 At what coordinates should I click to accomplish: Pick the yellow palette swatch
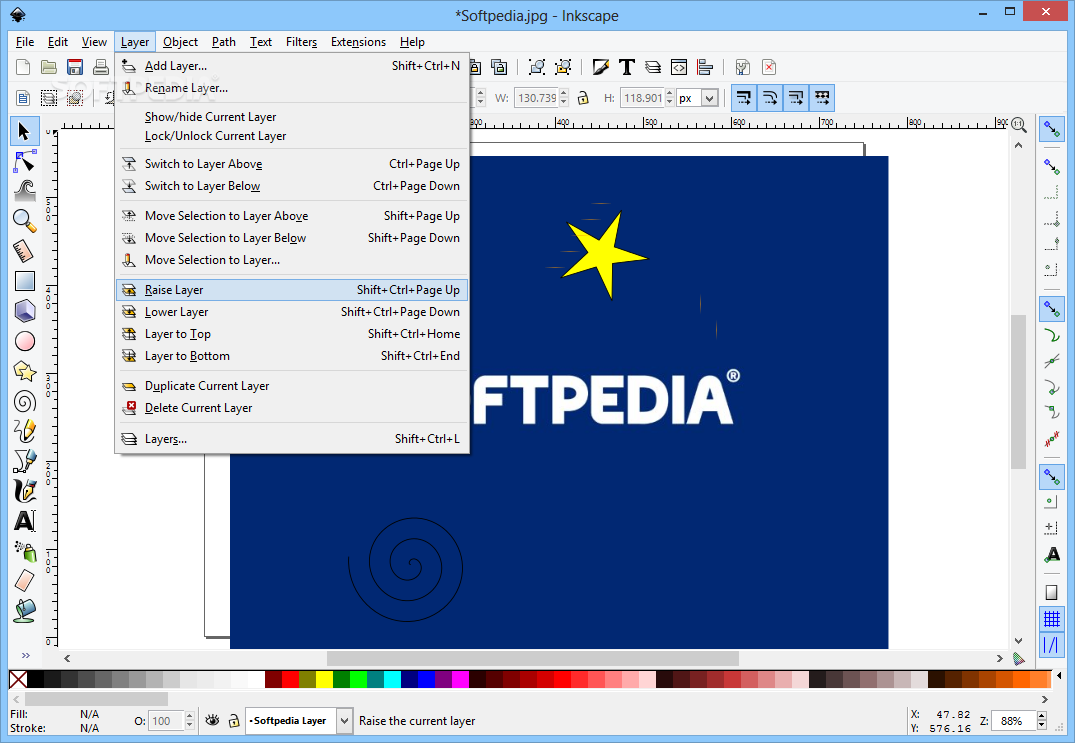(324, 679)
